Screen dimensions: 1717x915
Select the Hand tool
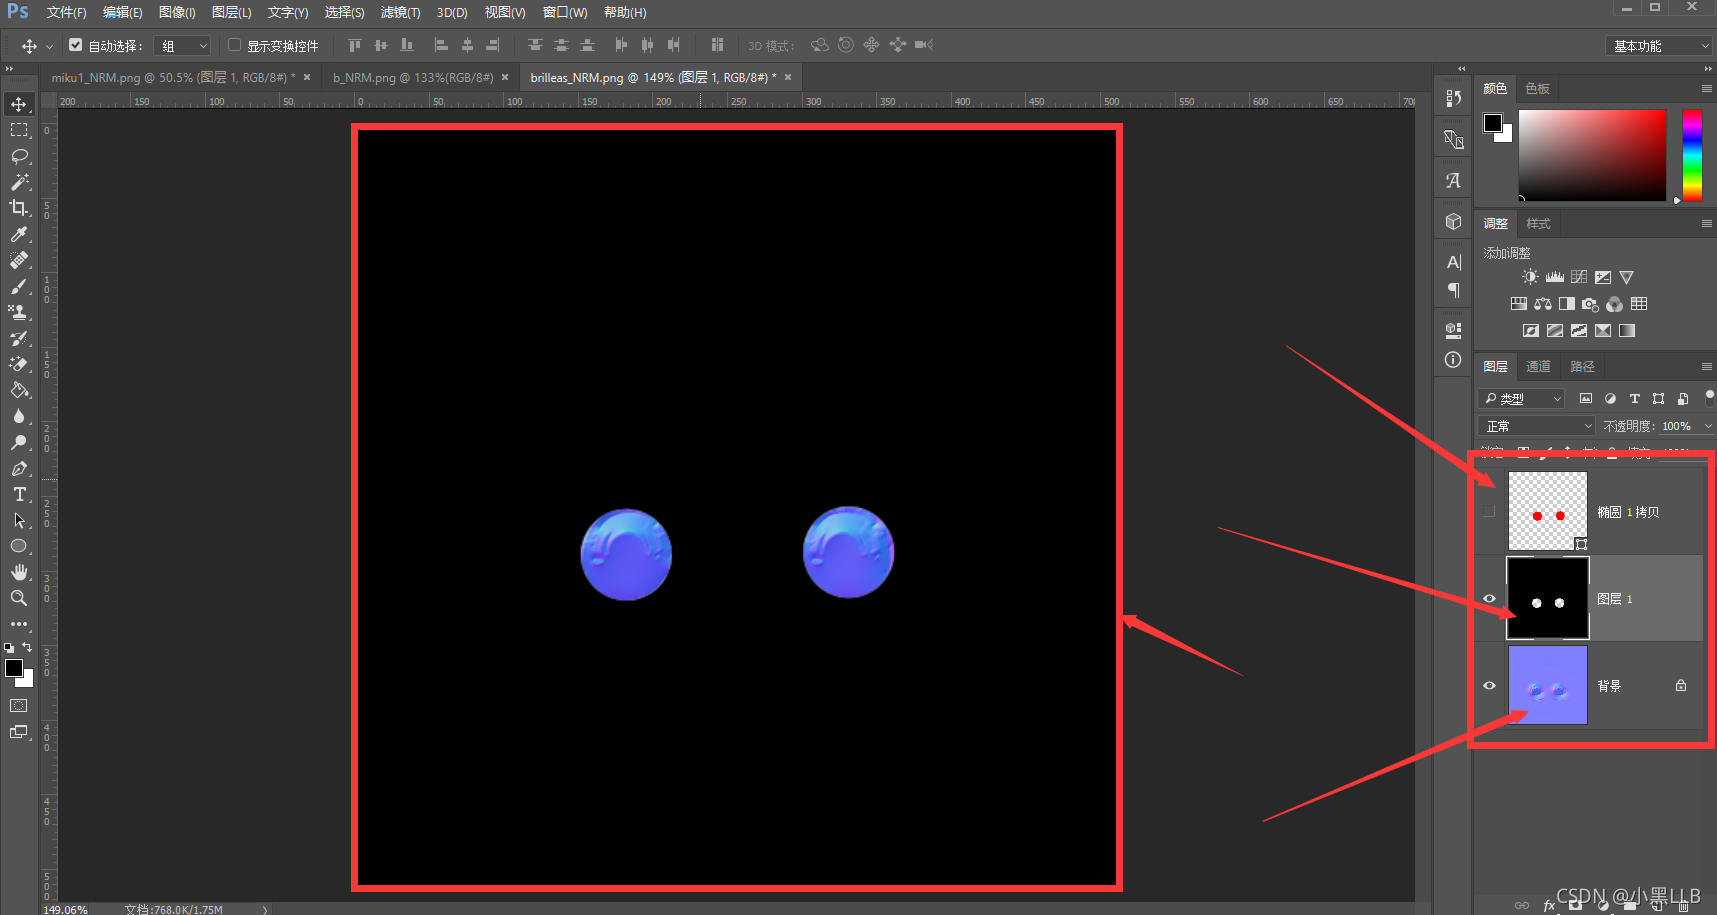point(19,572)
